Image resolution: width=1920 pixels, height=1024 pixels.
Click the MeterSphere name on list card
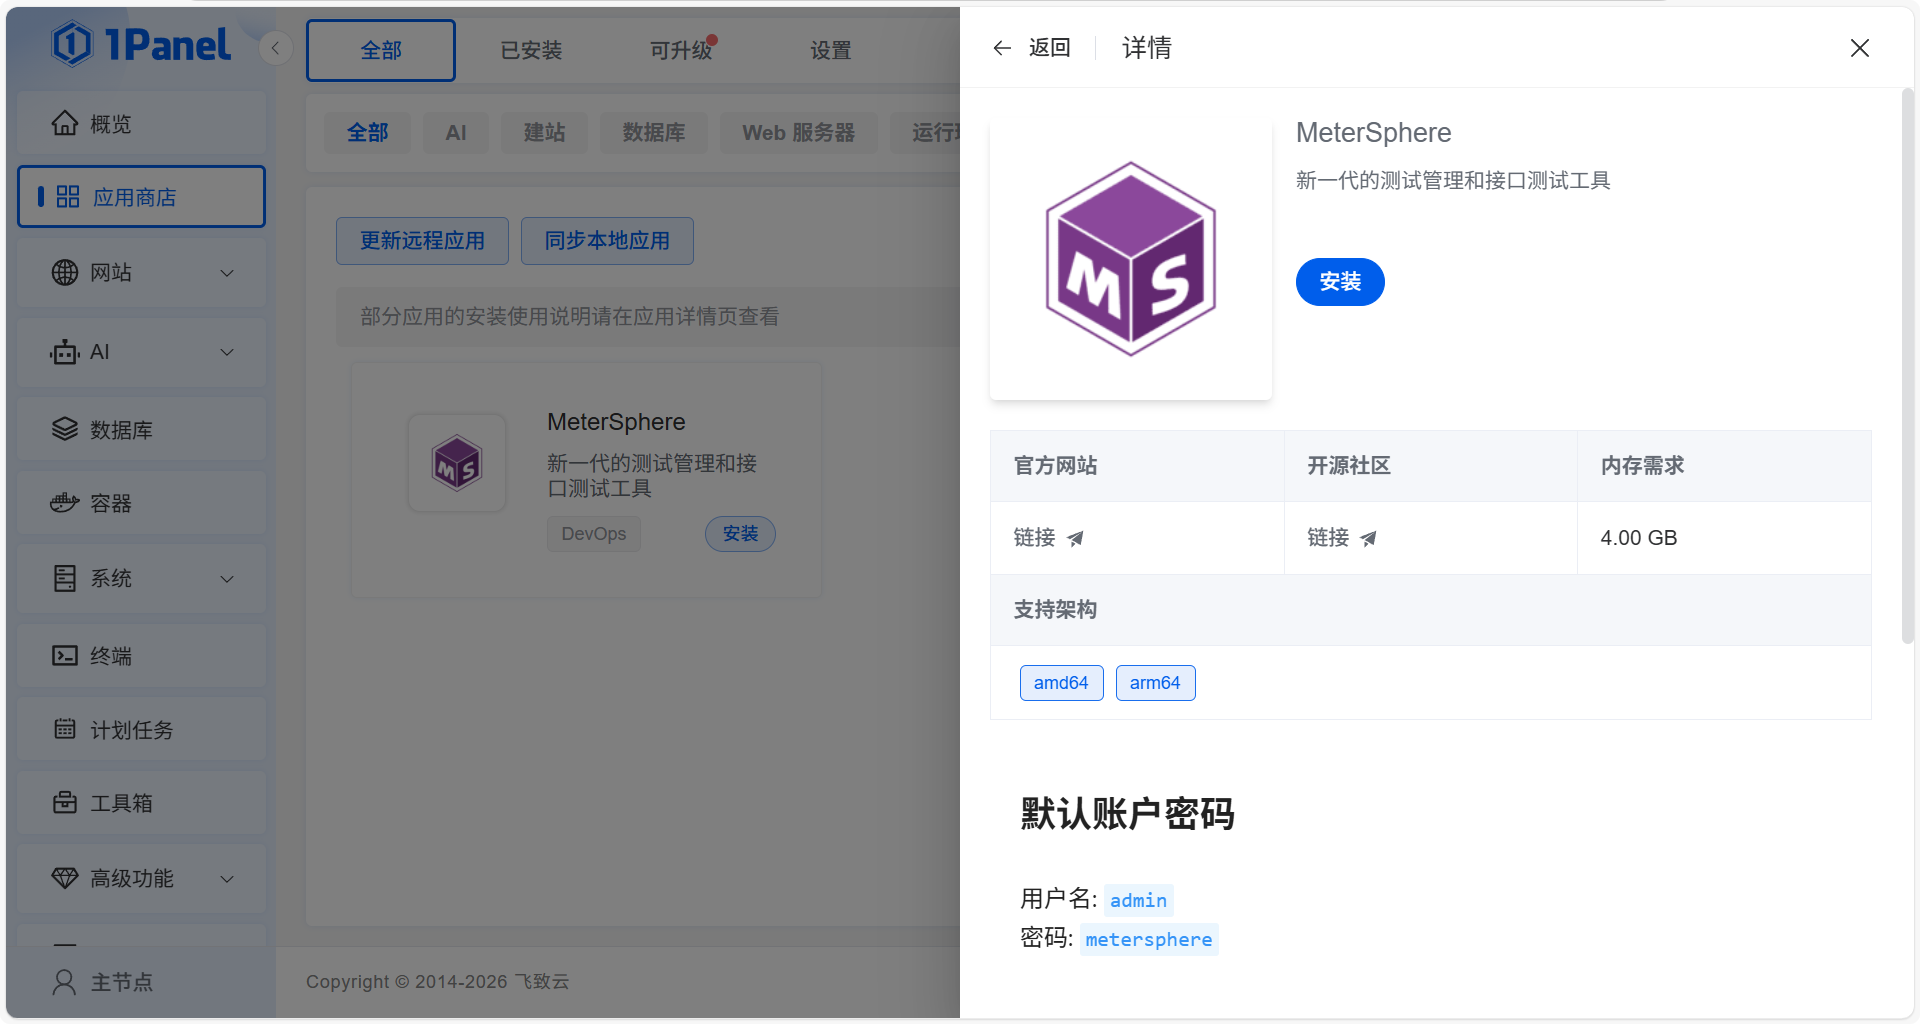click(x=616, y=422)
